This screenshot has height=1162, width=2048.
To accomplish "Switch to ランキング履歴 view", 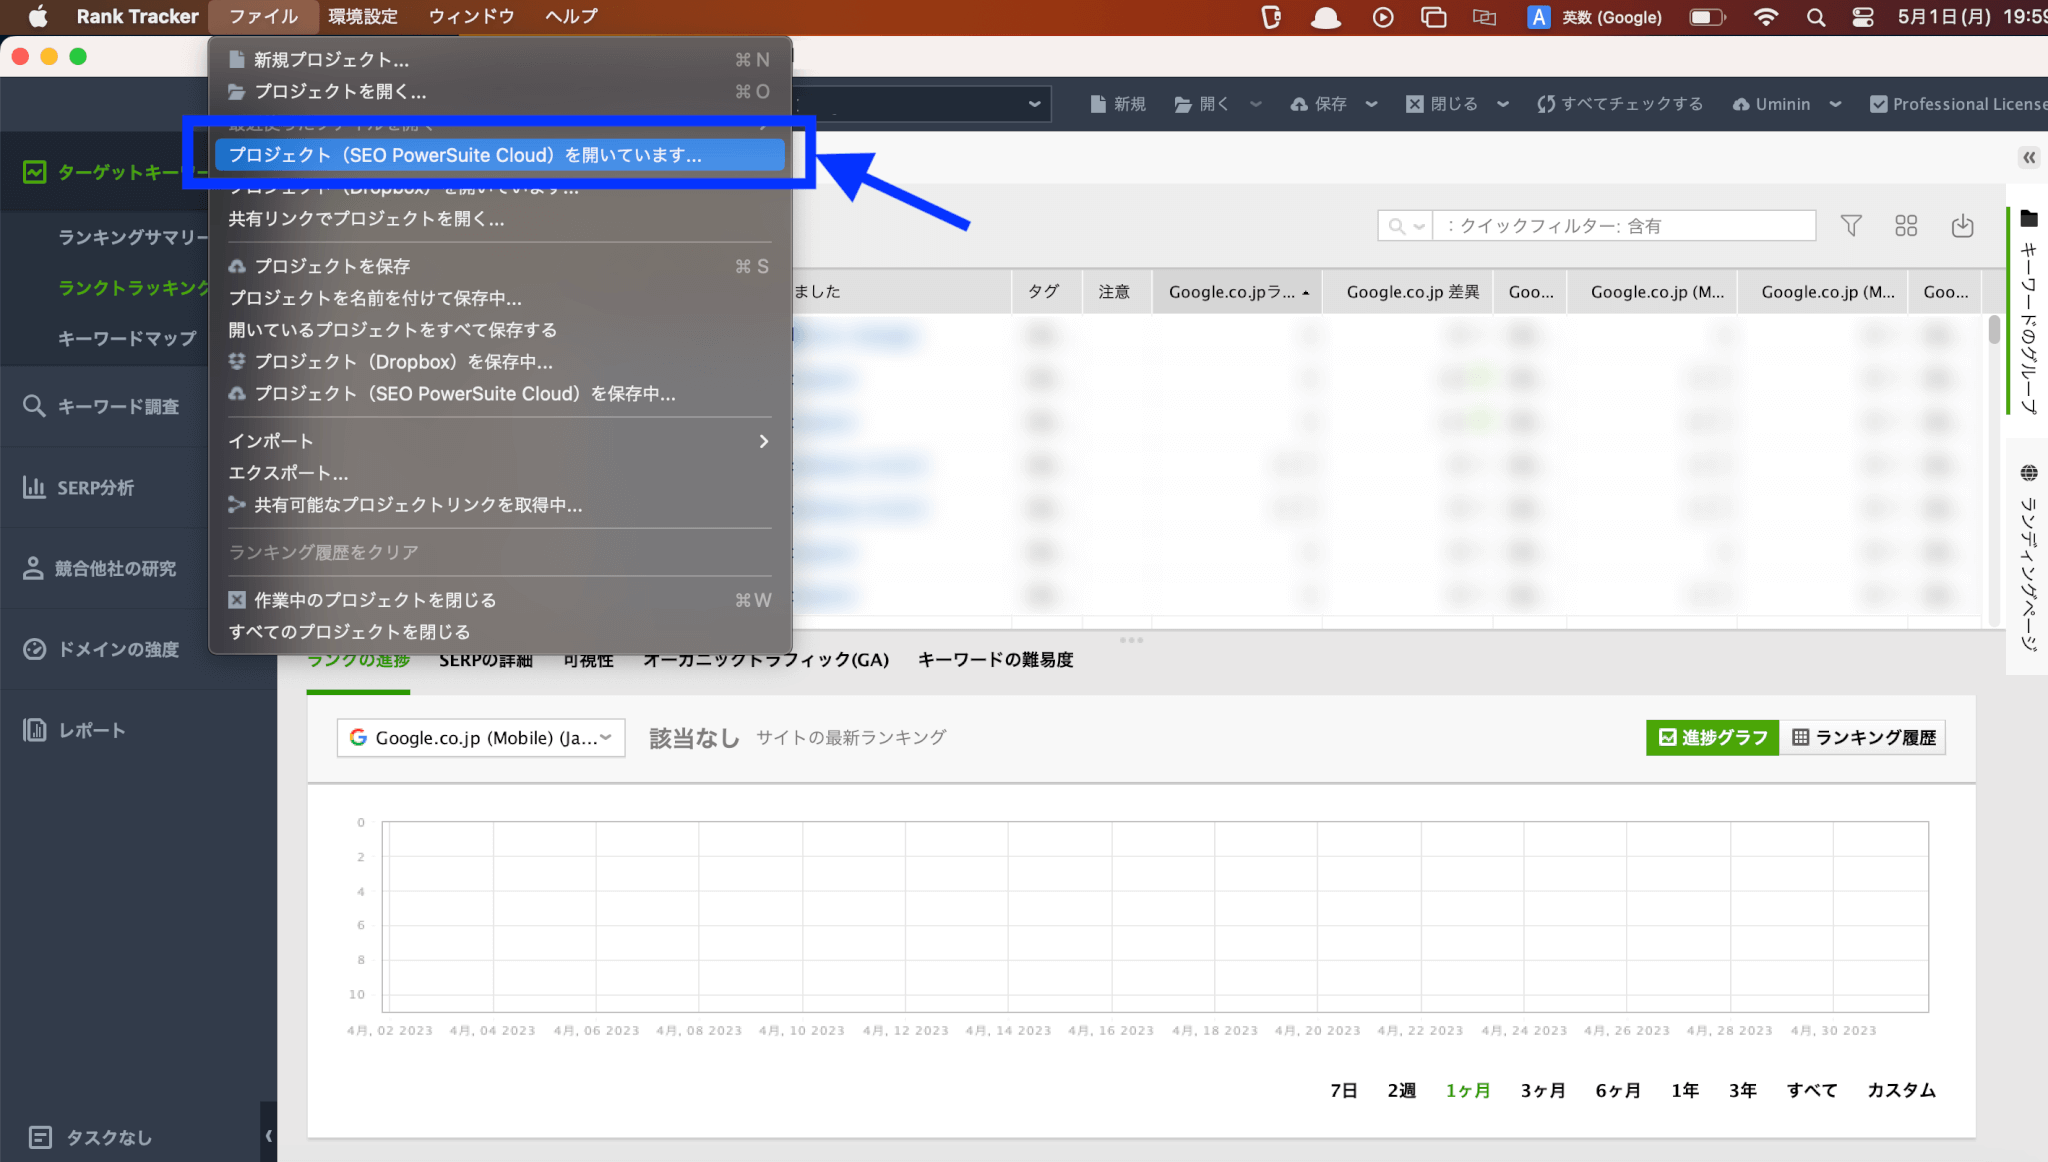I will [1863, 737].
